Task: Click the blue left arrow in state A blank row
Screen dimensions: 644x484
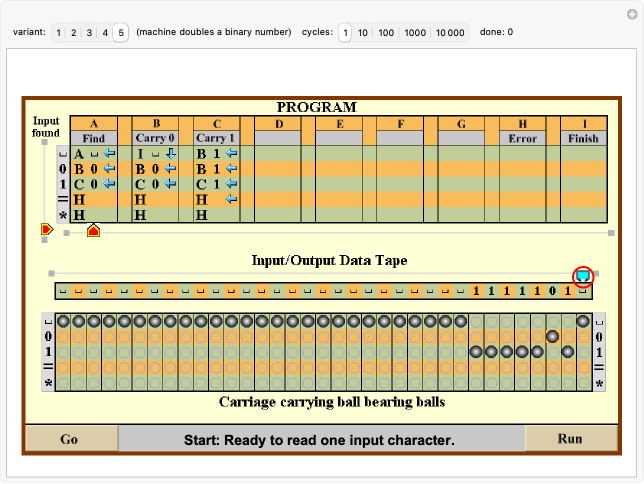Action: point(109,153)
